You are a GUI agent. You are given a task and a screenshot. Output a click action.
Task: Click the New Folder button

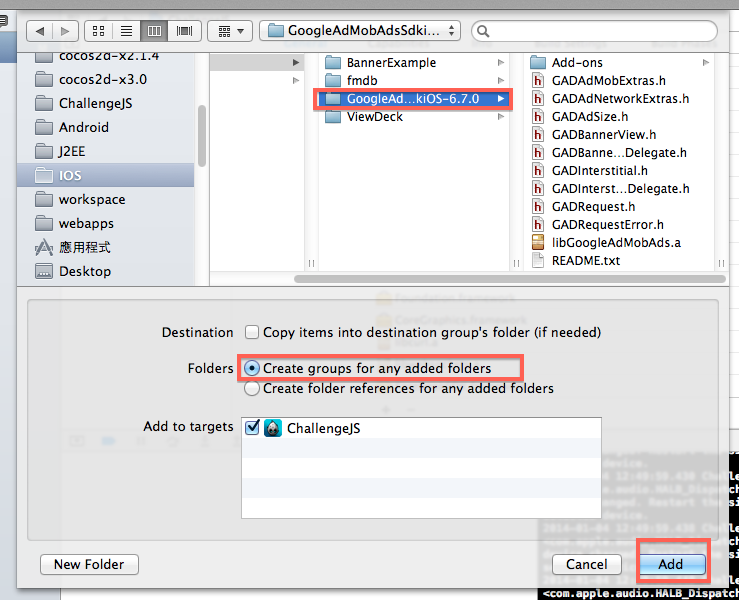(x=90, y=564)
